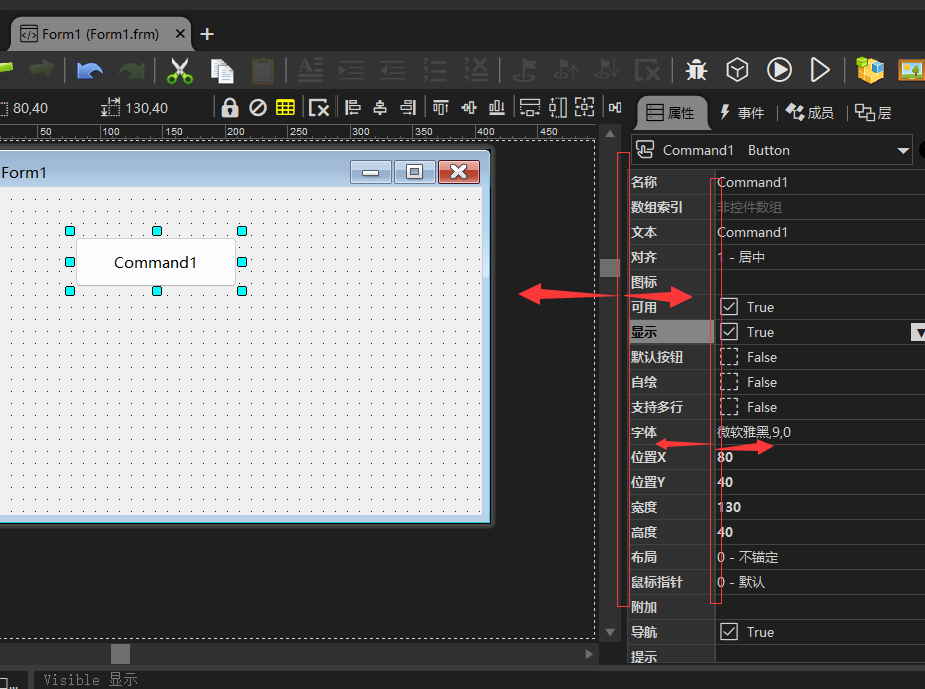Image resolution: width=925 pixels, height=689 pixels.
Task: Click the bug debug icon
Action: coord(697,70)
